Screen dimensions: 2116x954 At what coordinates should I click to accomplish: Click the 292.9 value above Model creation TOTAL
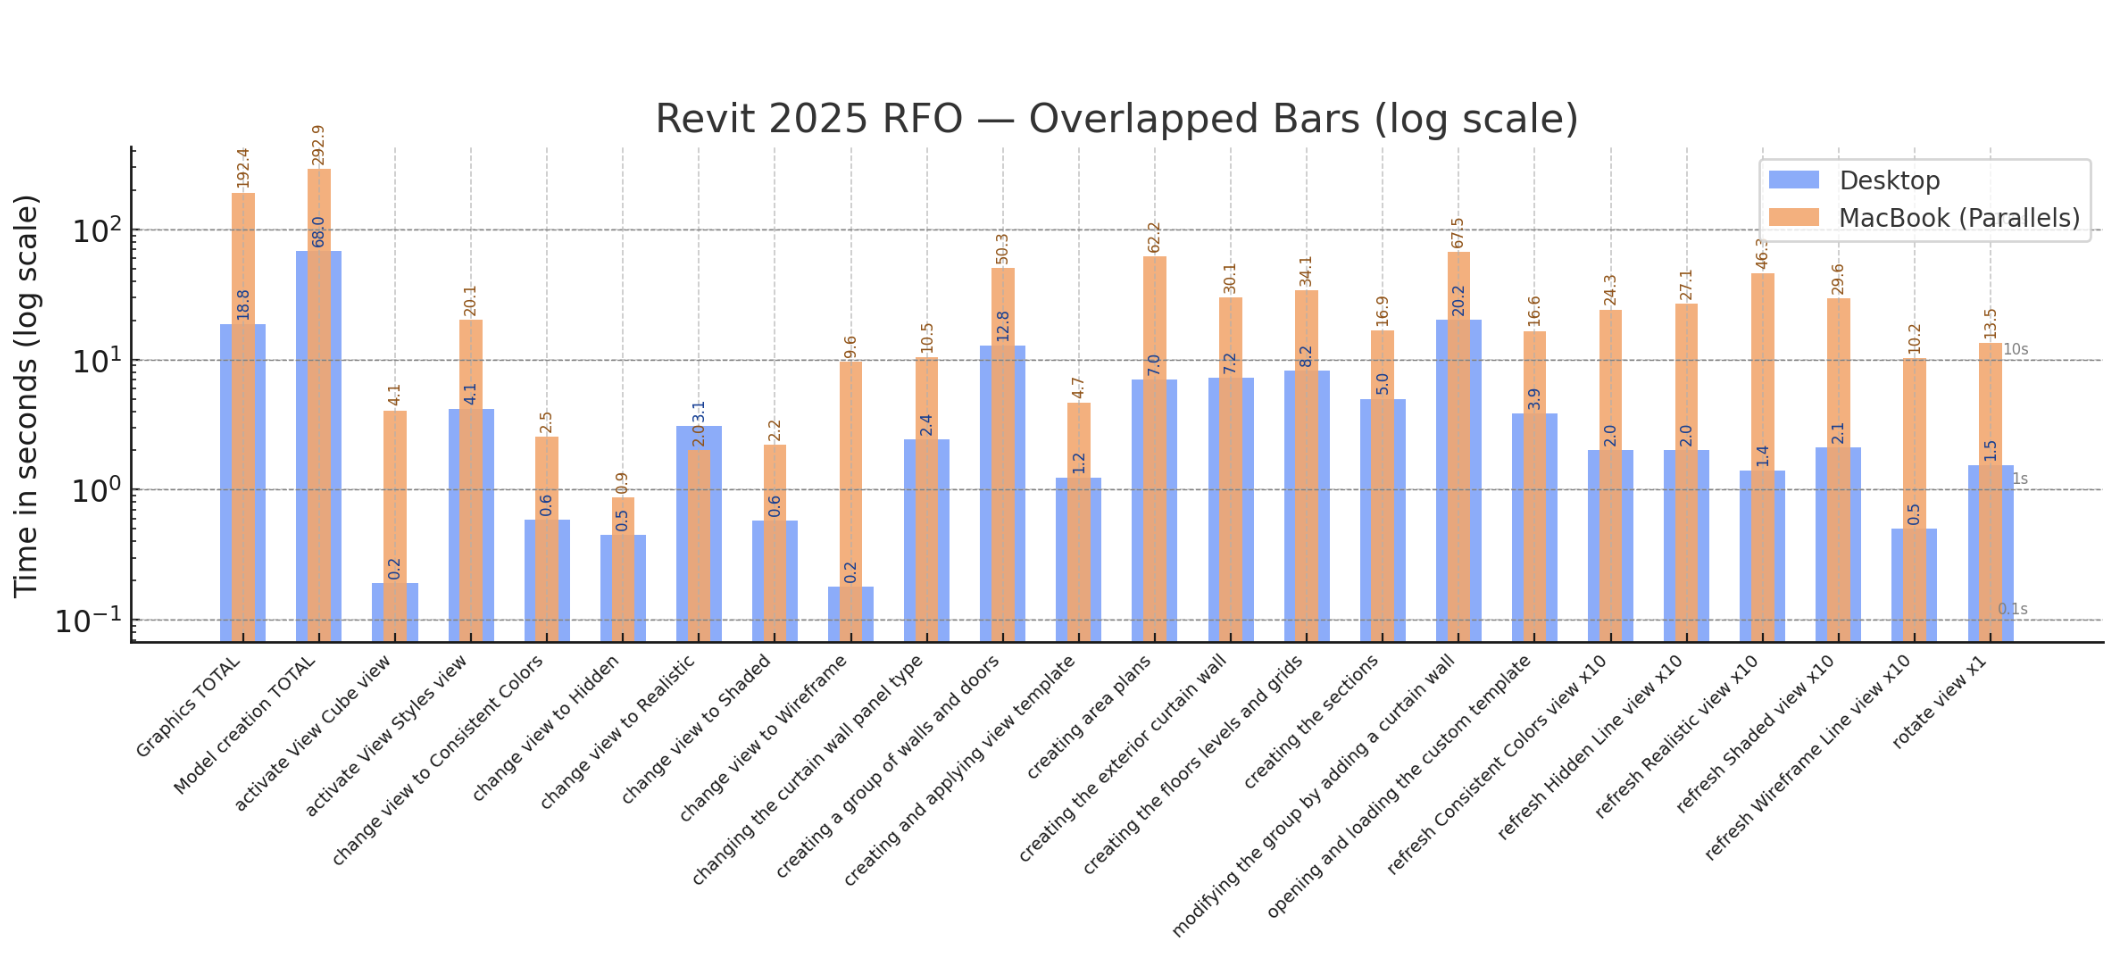click(319, 145)
